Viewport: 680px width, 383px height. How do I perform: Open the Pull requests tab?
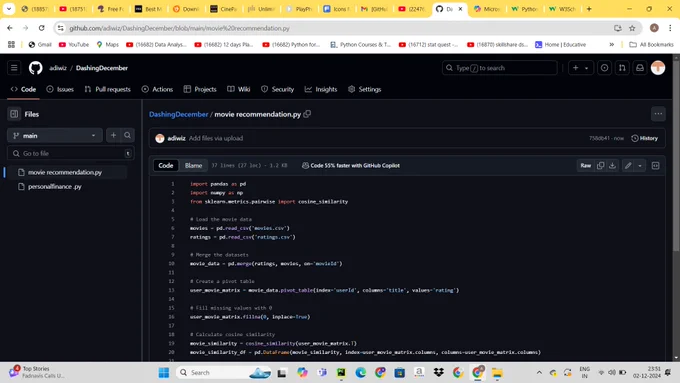108,89
